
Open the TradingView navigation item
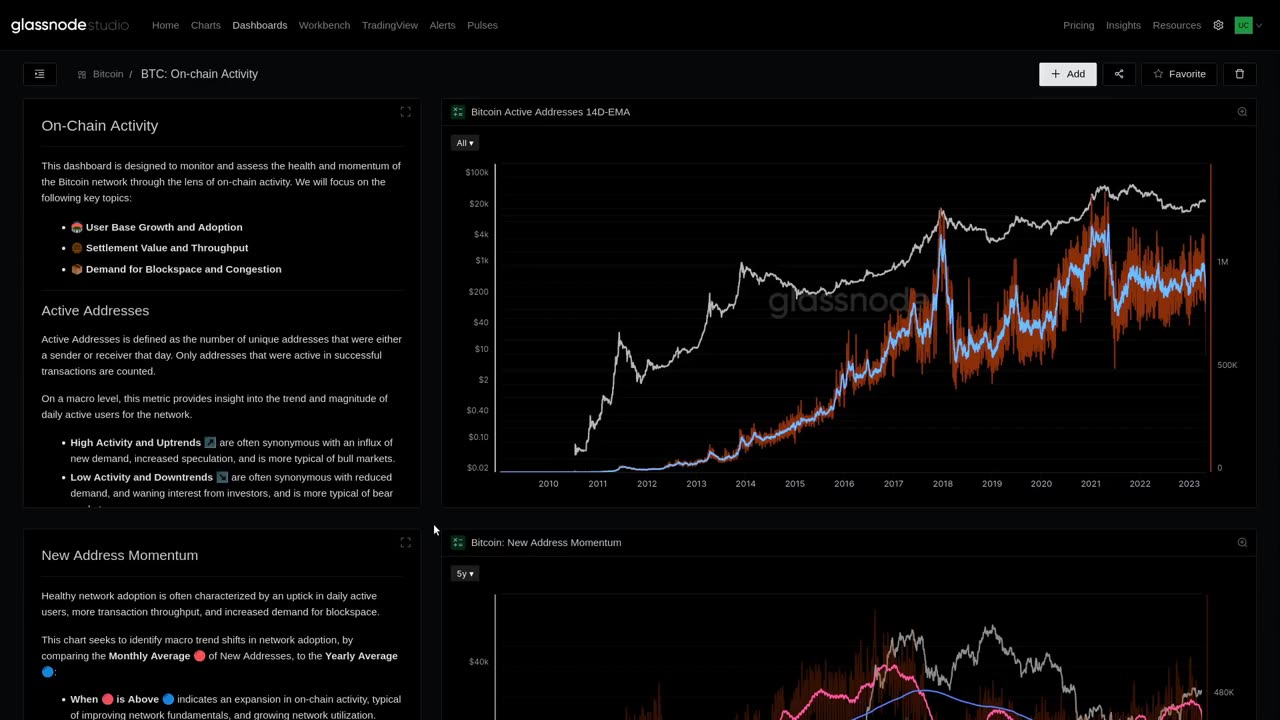click(390, 25)
